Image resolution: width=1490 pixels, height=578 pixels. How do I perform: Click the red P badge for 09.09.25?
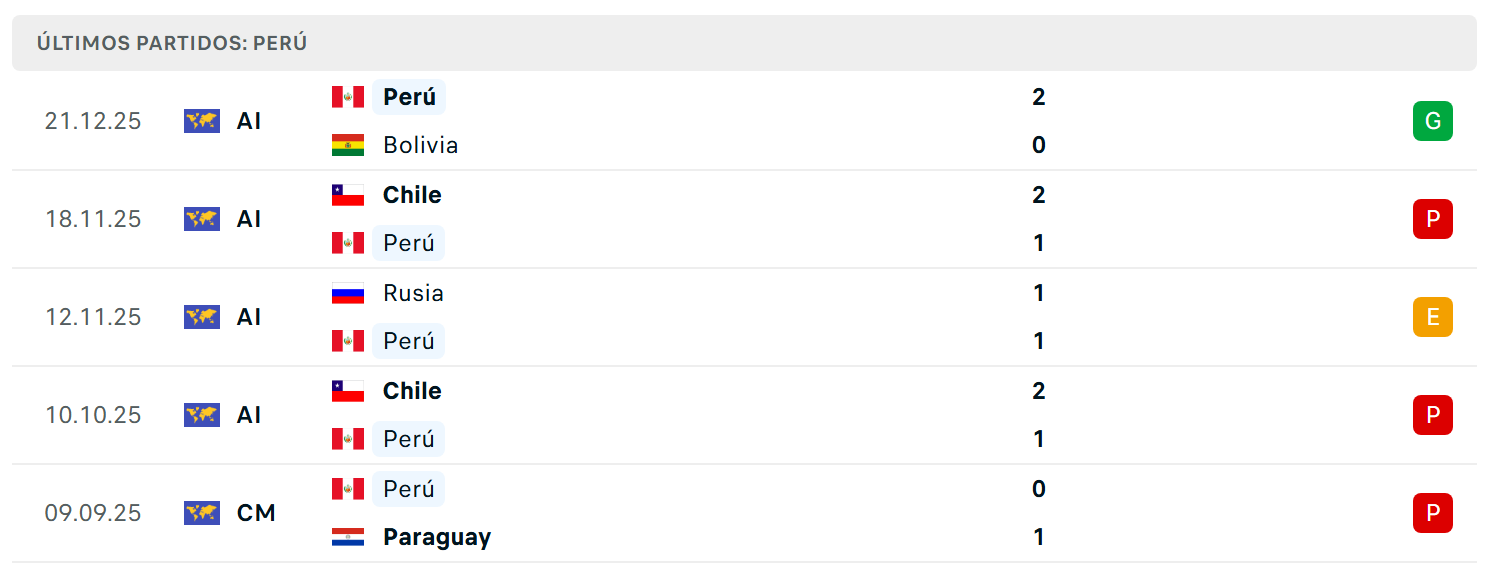coord(1432,513)
